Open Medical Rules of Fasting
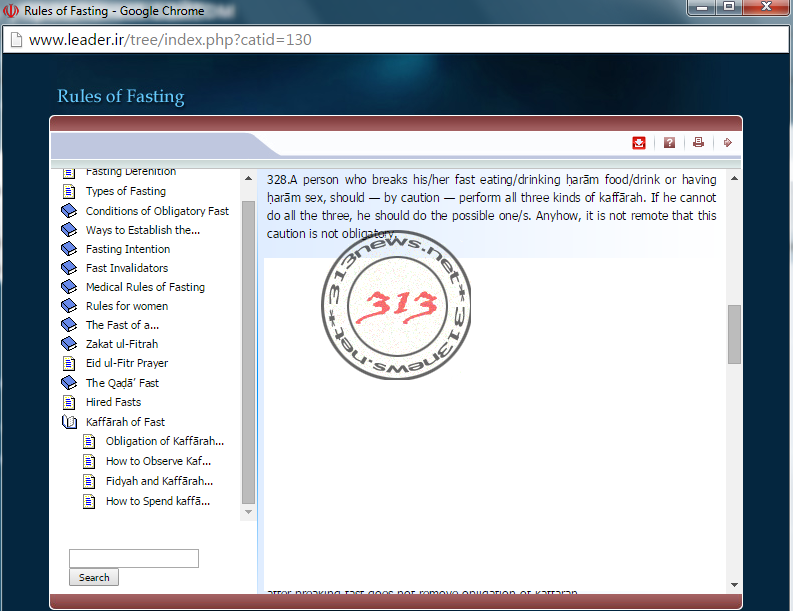The width and height of the screenshot is (793, 611). tap(145, 287)
